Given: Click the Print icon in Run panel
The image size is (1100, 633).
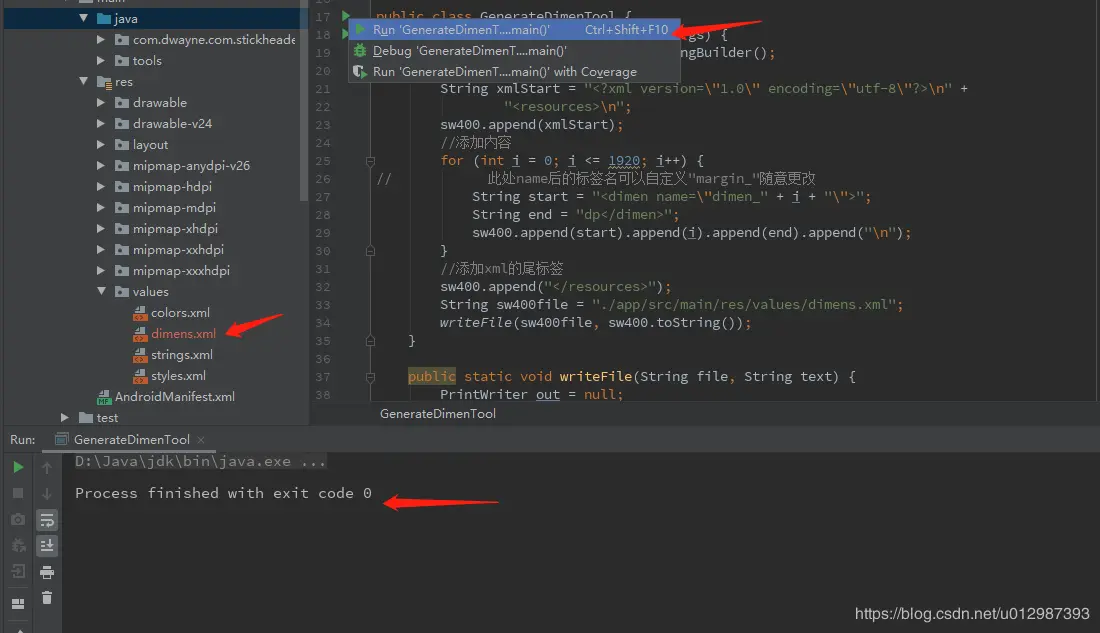Looking at the screenshot, I should [x=47, y=573].
